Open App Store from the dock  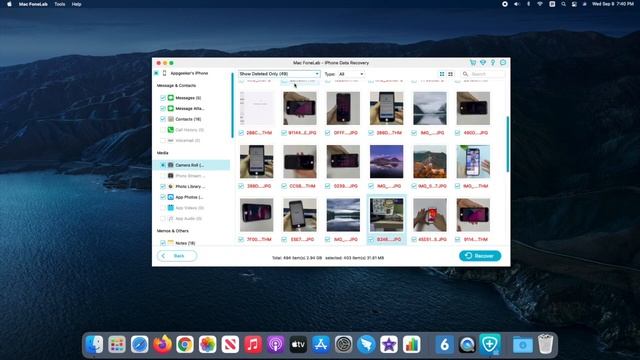click(x=321, y=344)
